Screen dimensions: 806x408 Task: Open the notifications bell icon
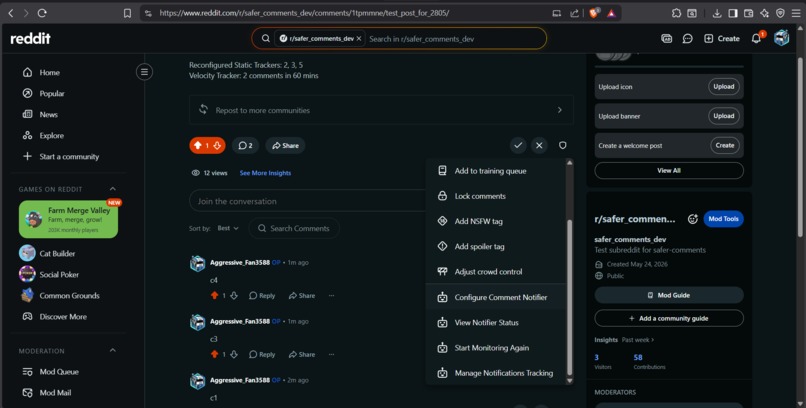coord(756,39)
